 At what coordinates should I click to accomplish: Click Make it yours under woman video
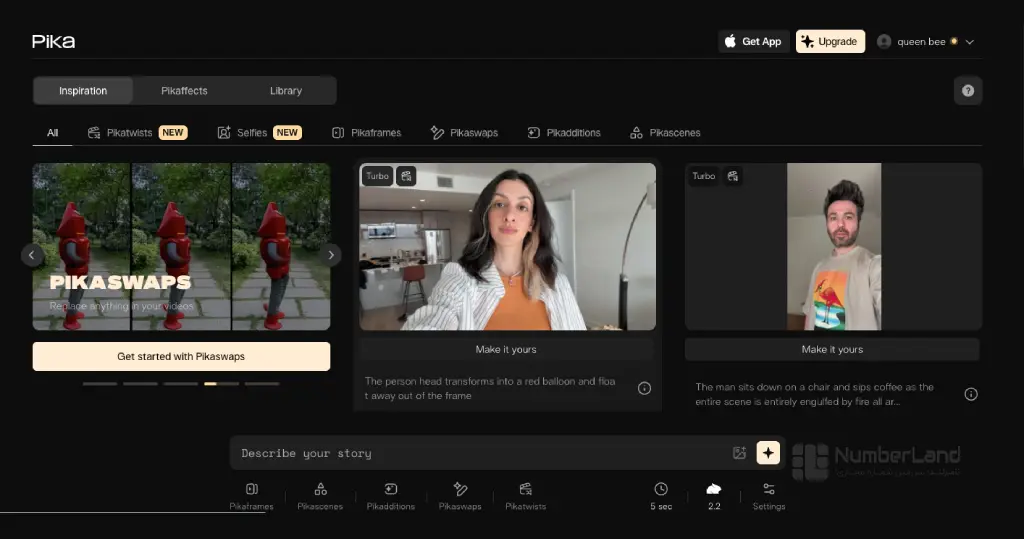coord(506,350)
